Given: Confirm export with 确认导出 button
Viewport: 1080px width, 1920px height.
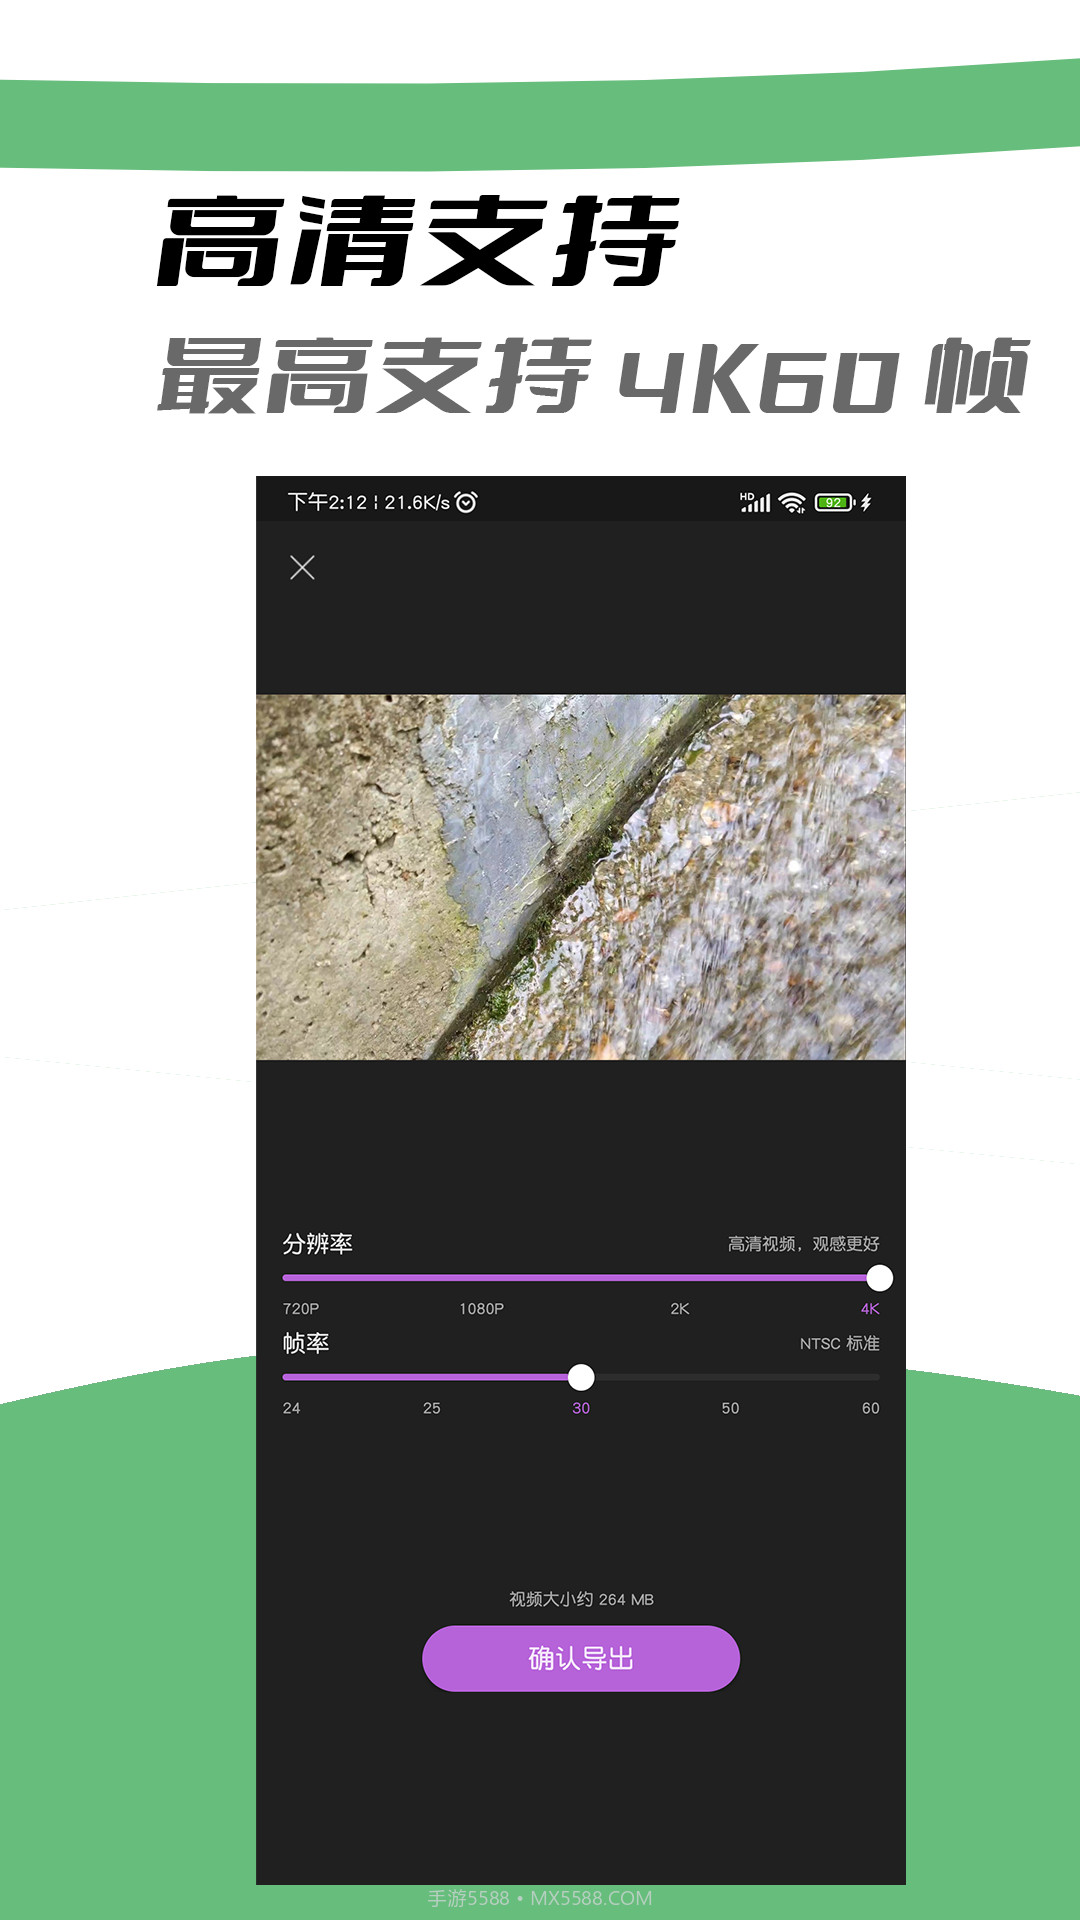Looking at the screenshot, I should [581, 1658].
